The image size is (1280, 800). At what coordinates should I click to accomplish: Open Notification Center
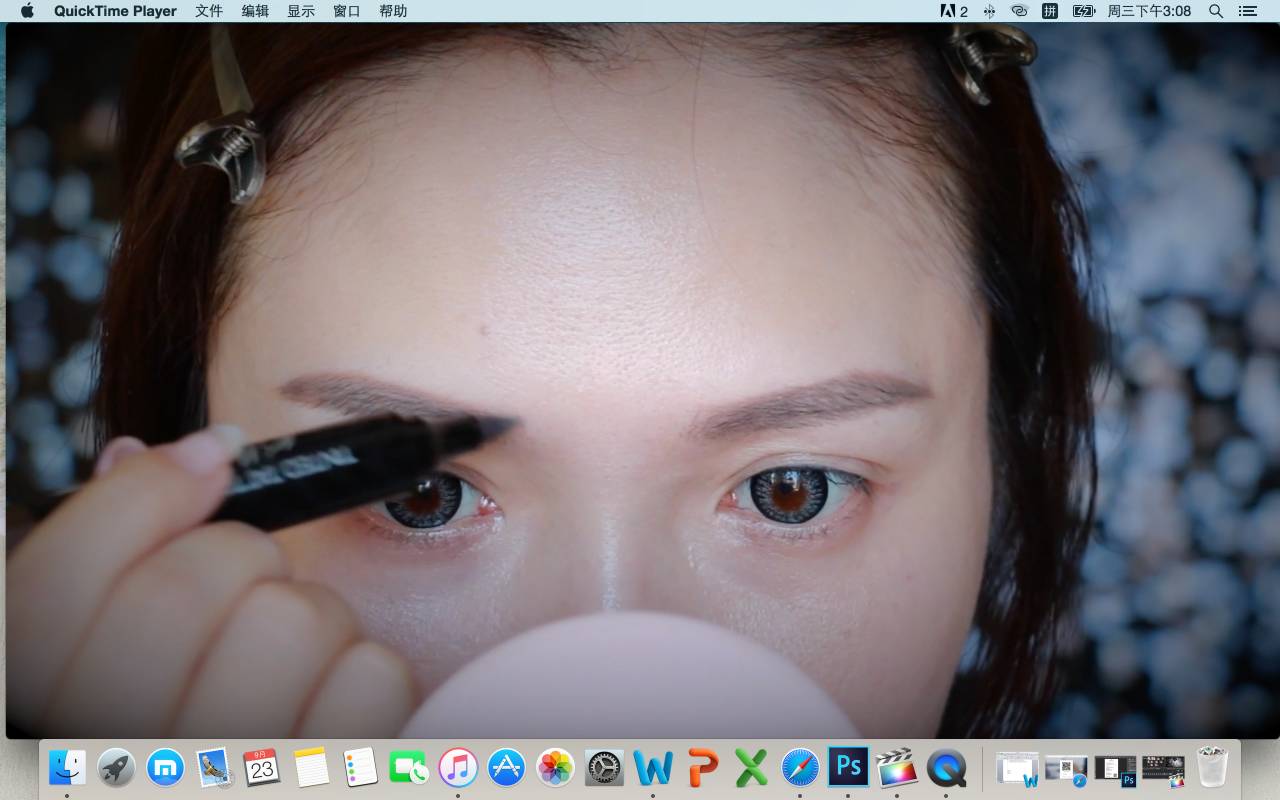coord(1247,11)
